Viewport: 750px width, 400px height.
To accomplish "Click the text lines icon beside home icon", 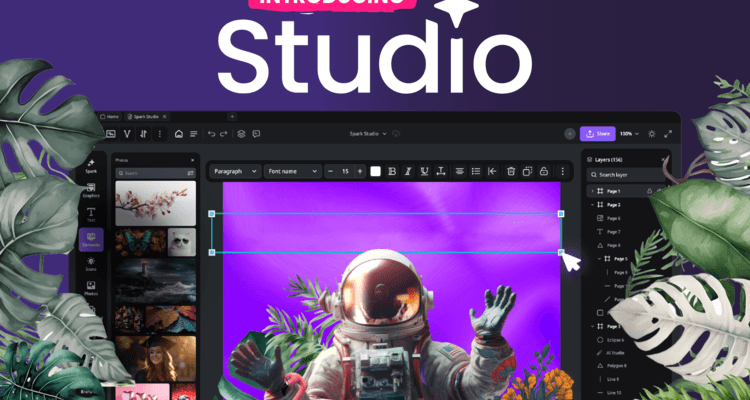I will [x=193, y=134].
